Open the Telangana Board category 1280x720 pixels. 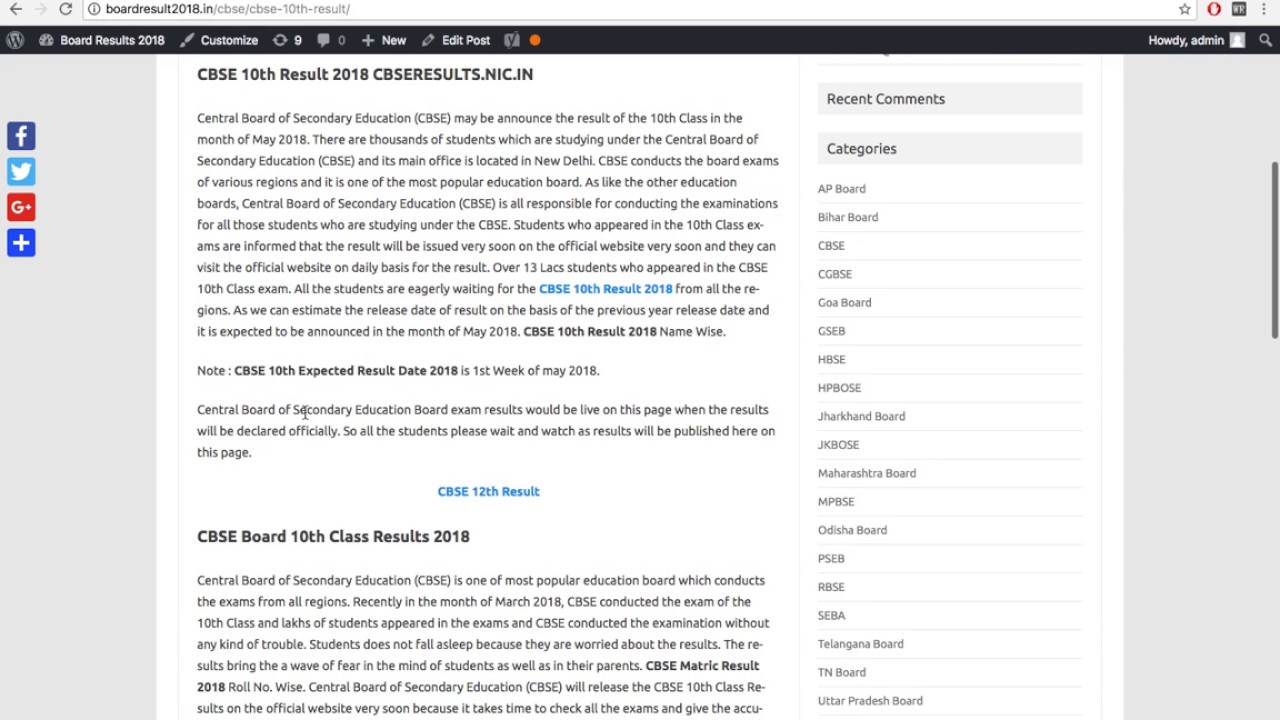pyautogui.click(x=861, y=644)
